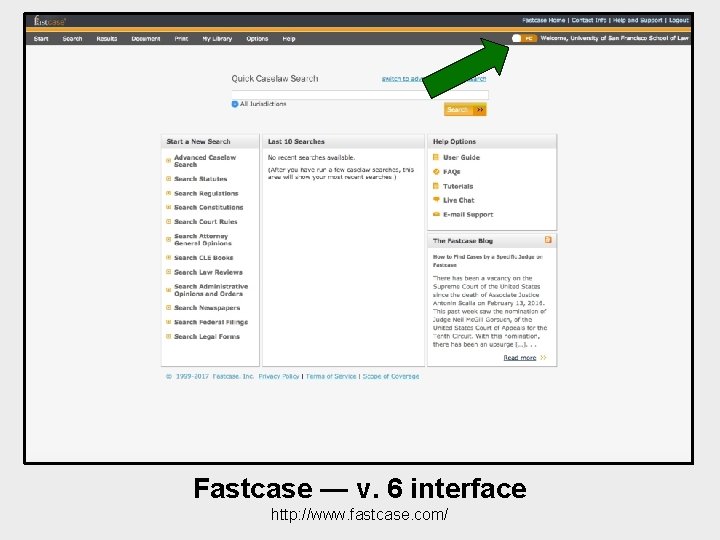The image size is (720, 540).
Task: Open the Search Legal Forms link
Action: coord(207,336)
